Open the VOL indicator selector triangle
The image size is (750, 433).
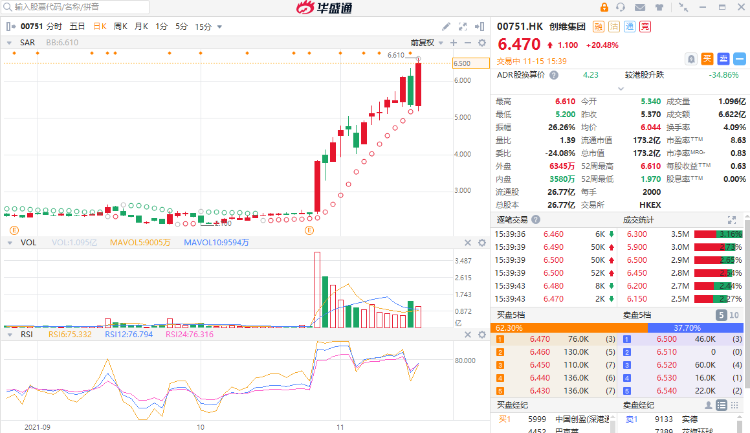9,243
